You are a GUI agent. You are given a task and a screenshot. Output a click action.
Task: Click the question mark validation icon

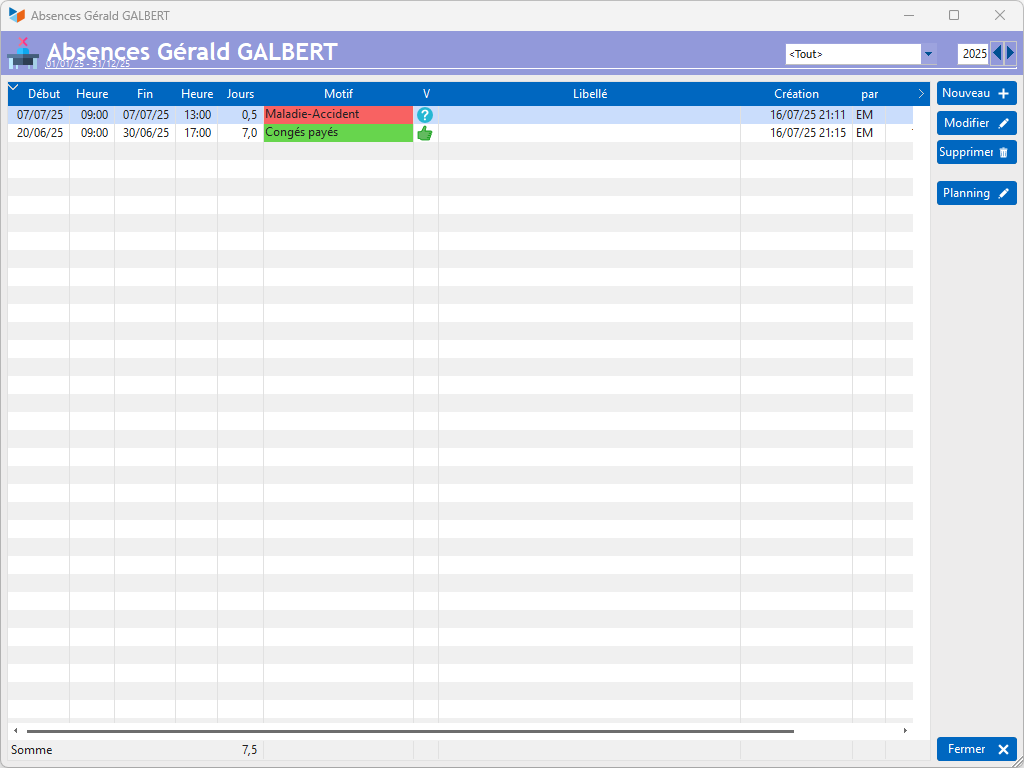point(425,115)
